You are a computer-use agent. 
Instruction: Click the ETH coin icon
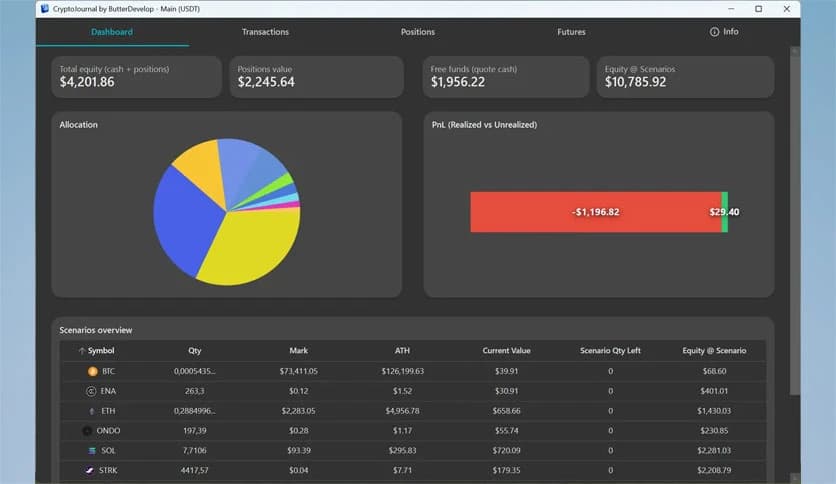coord(92,410)
